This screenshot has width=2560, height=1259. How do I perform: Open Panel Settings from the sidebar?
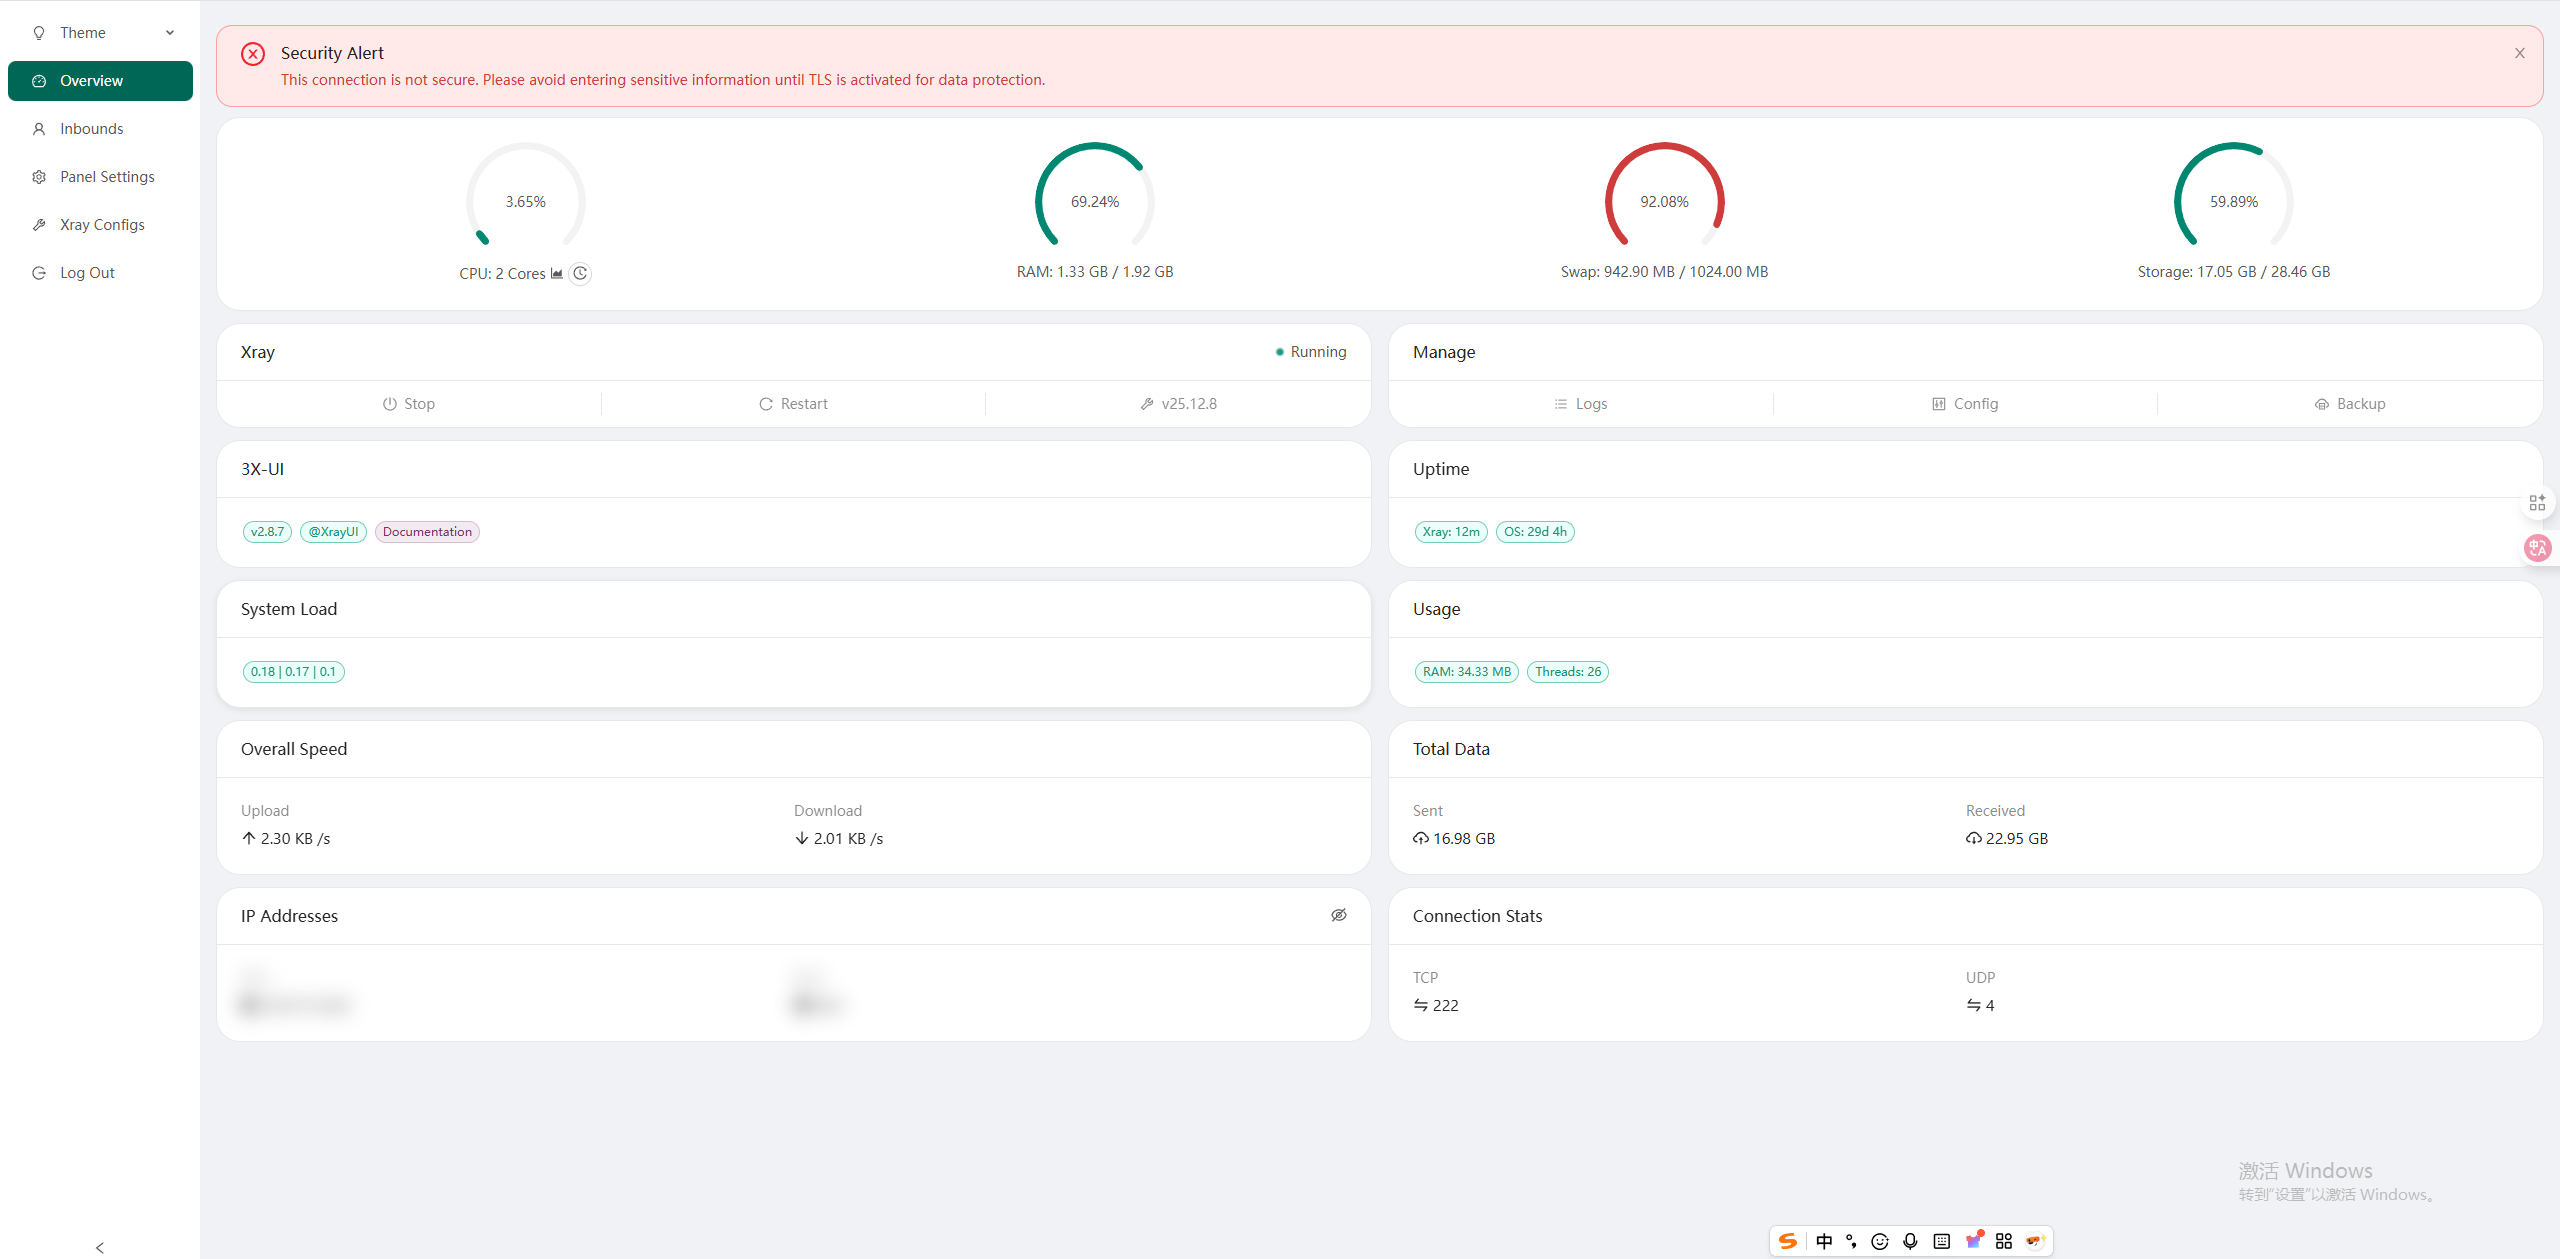click(106, 177)
